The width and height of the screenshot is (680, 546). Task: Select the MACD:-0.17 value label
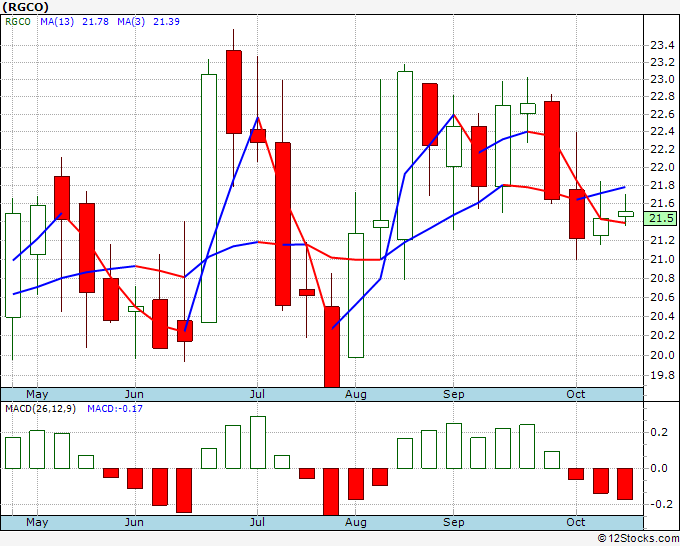pyautogui.click(x=115, y=409)
